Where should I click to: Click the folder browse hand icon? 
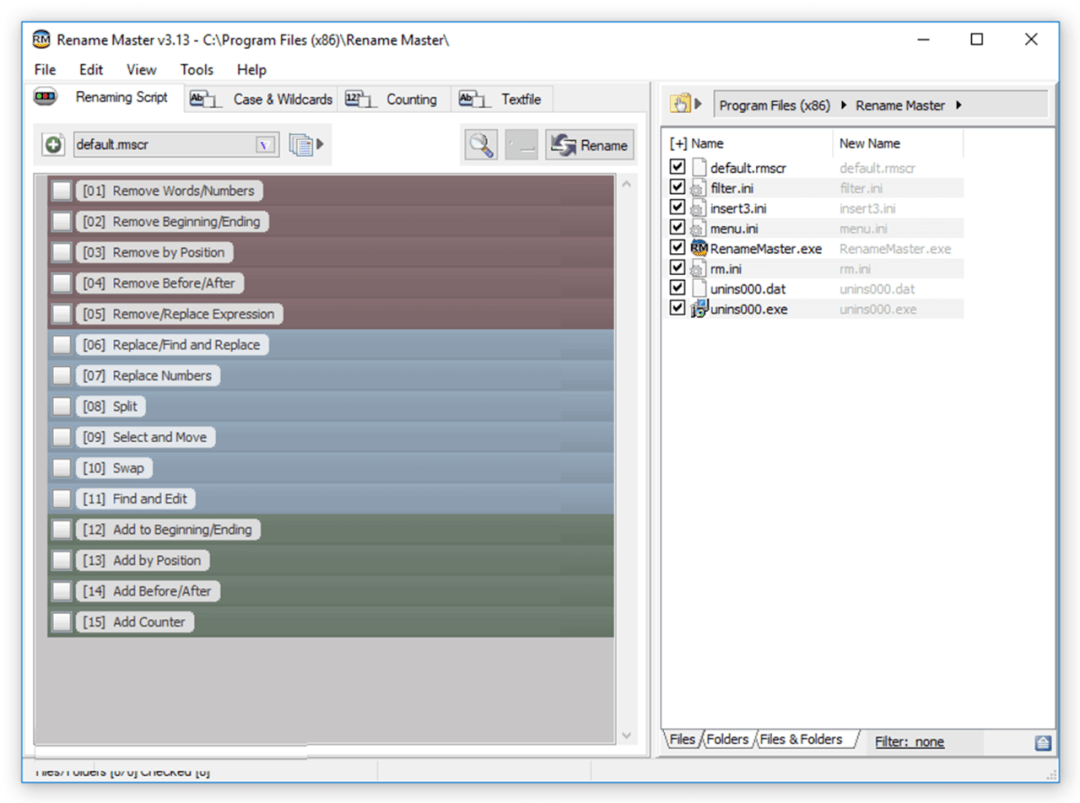[x=680, y=104]
